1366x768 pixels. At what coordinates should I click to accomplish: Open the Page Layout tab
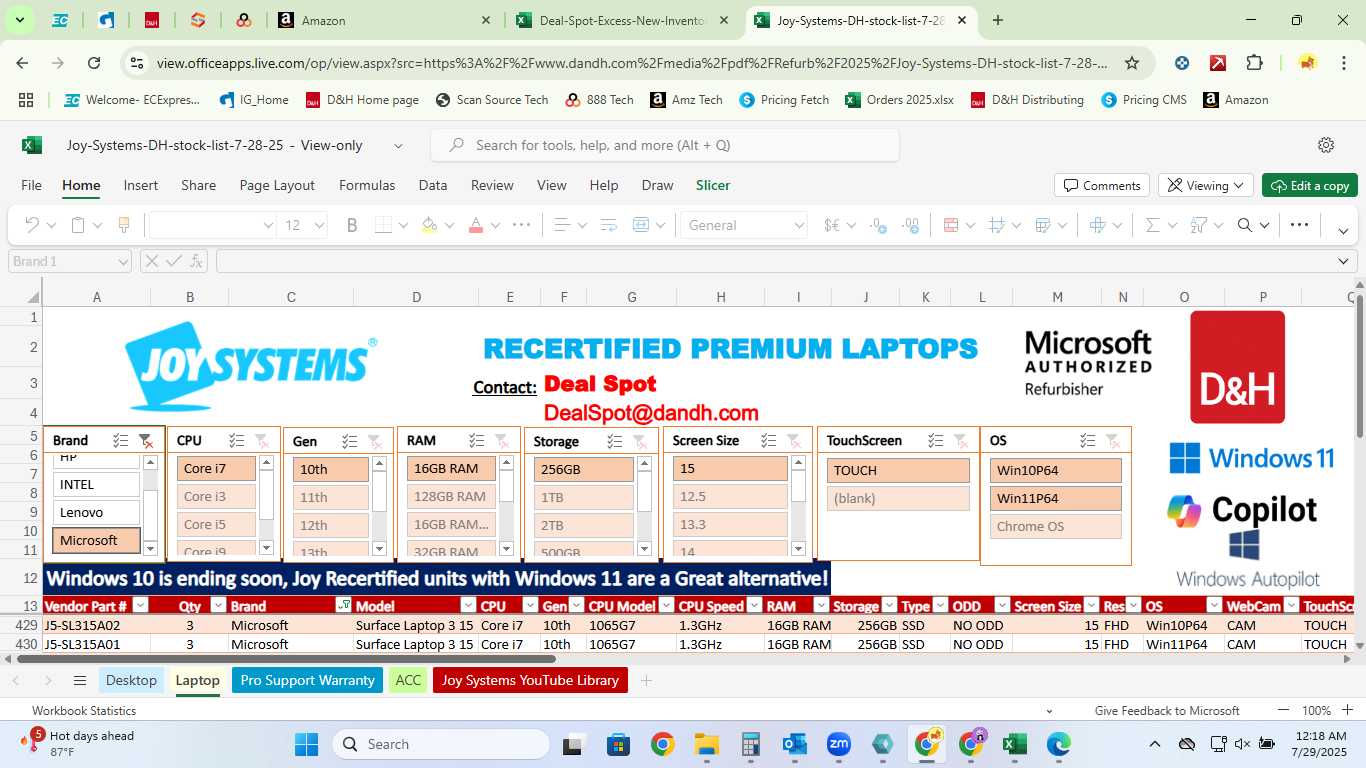(x=277, y=185)
